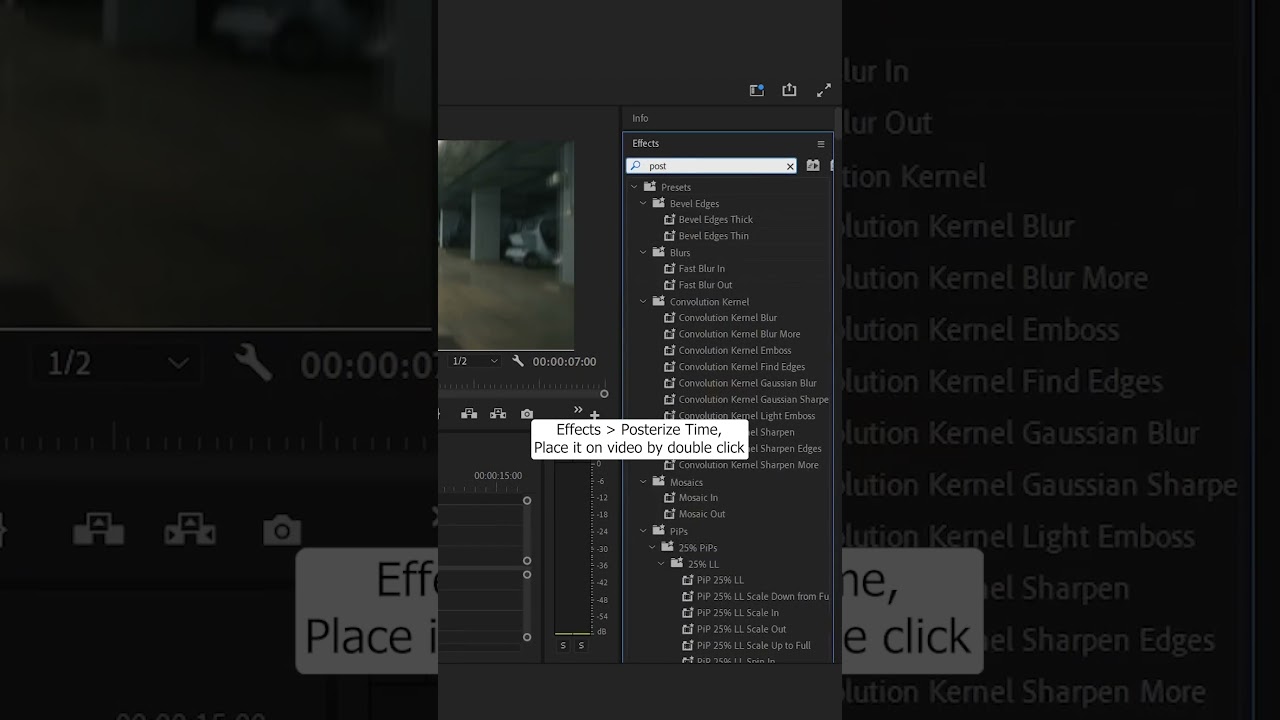Switch to the Info panel tab
The height and width of the screenshot is (720, 1280).
640,118
